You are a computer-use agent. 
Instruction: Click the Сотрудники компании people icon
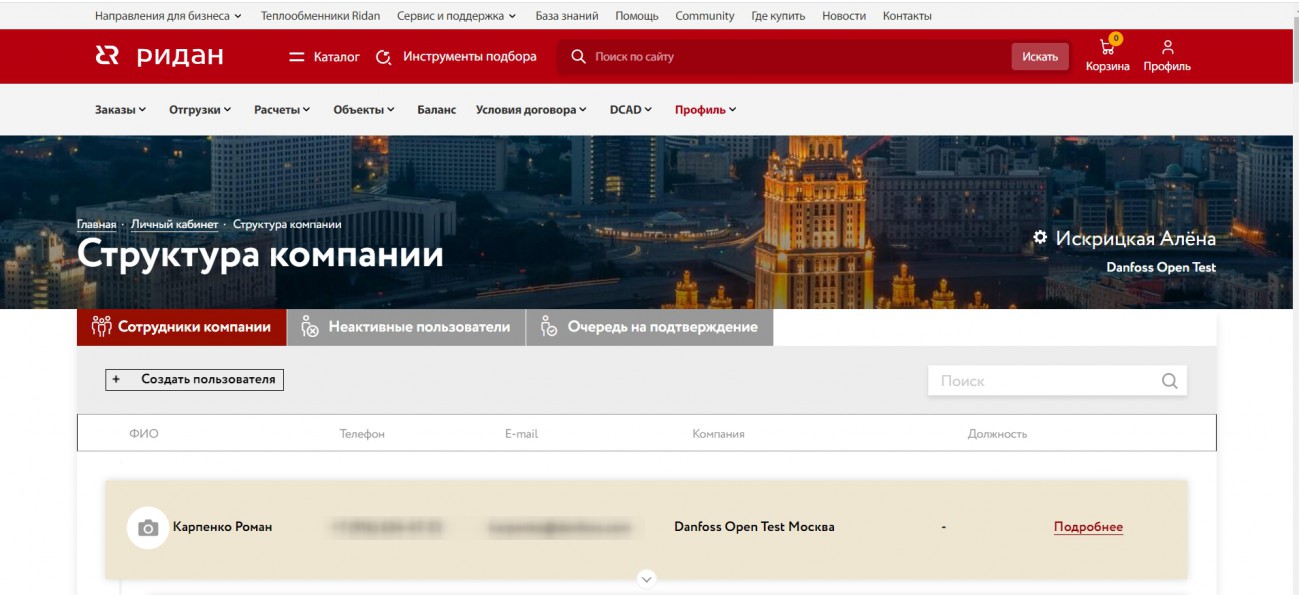pos(100,324)
